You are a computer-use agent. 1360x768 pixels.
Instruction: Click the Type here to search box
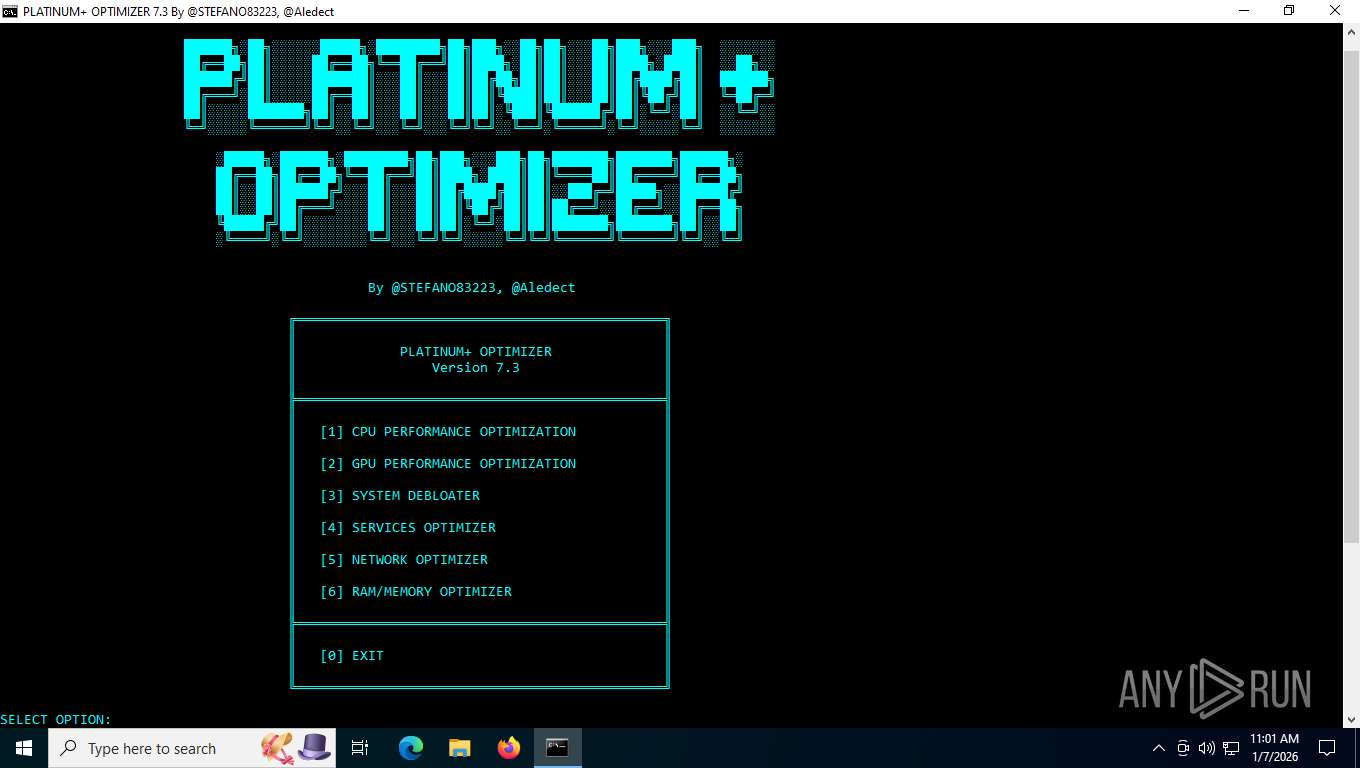tap(192, 748)
